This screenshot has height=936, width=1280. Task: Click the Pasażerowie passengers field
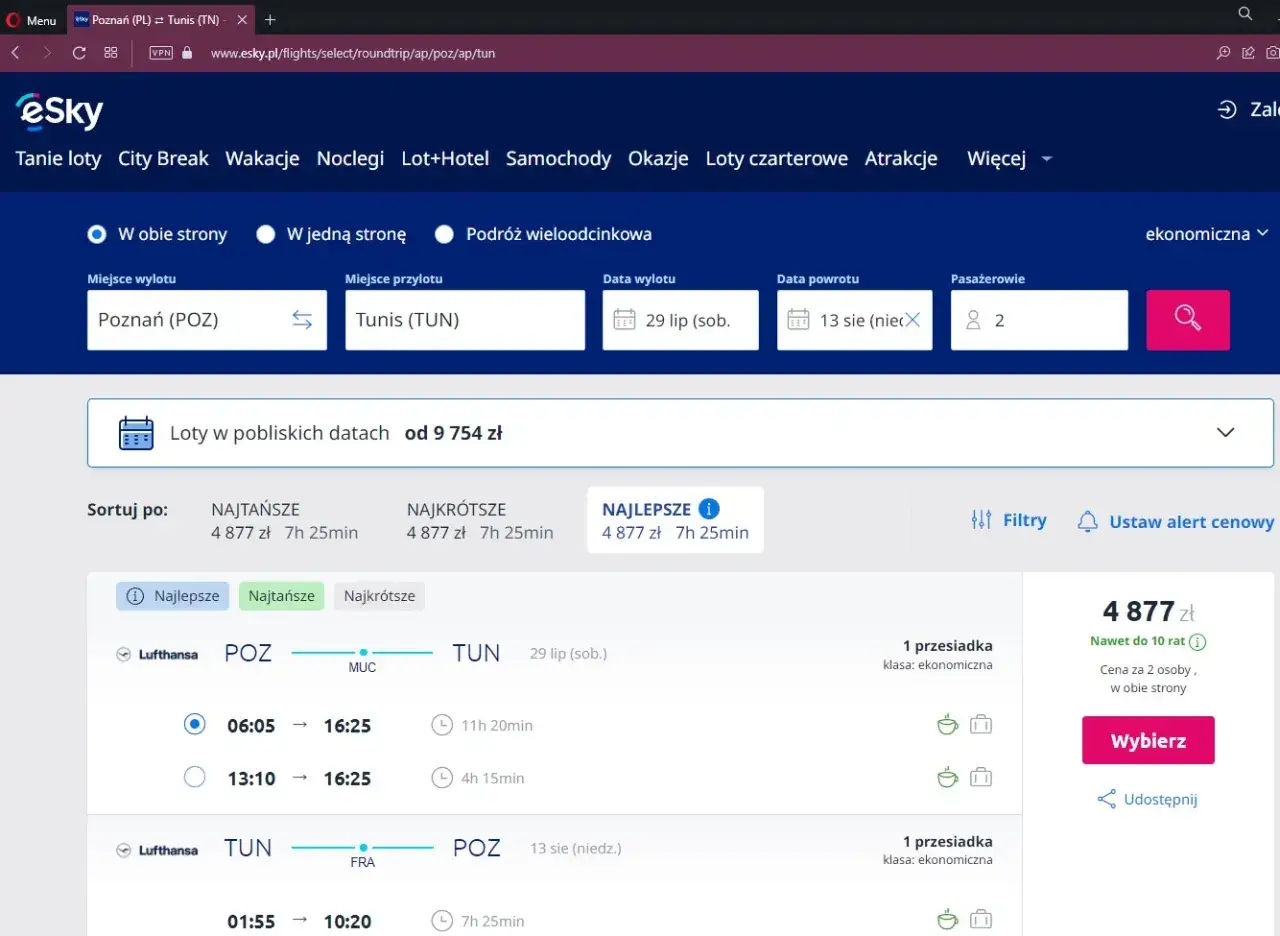pos(1039,320)
